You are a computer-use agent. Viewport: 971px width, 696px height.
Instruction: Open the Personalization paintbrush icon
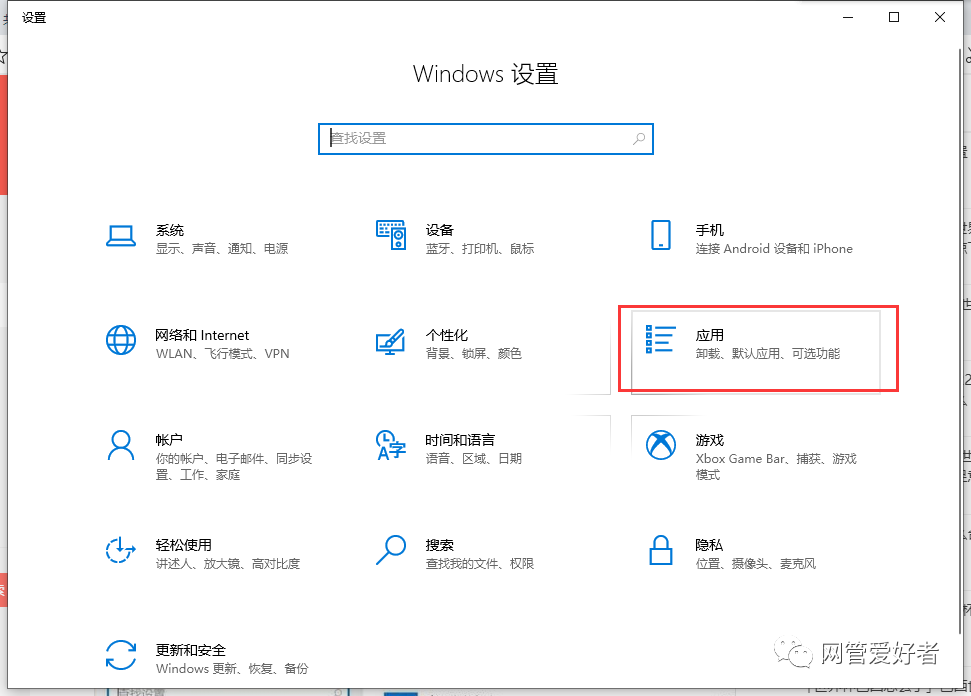pos(390,341)
